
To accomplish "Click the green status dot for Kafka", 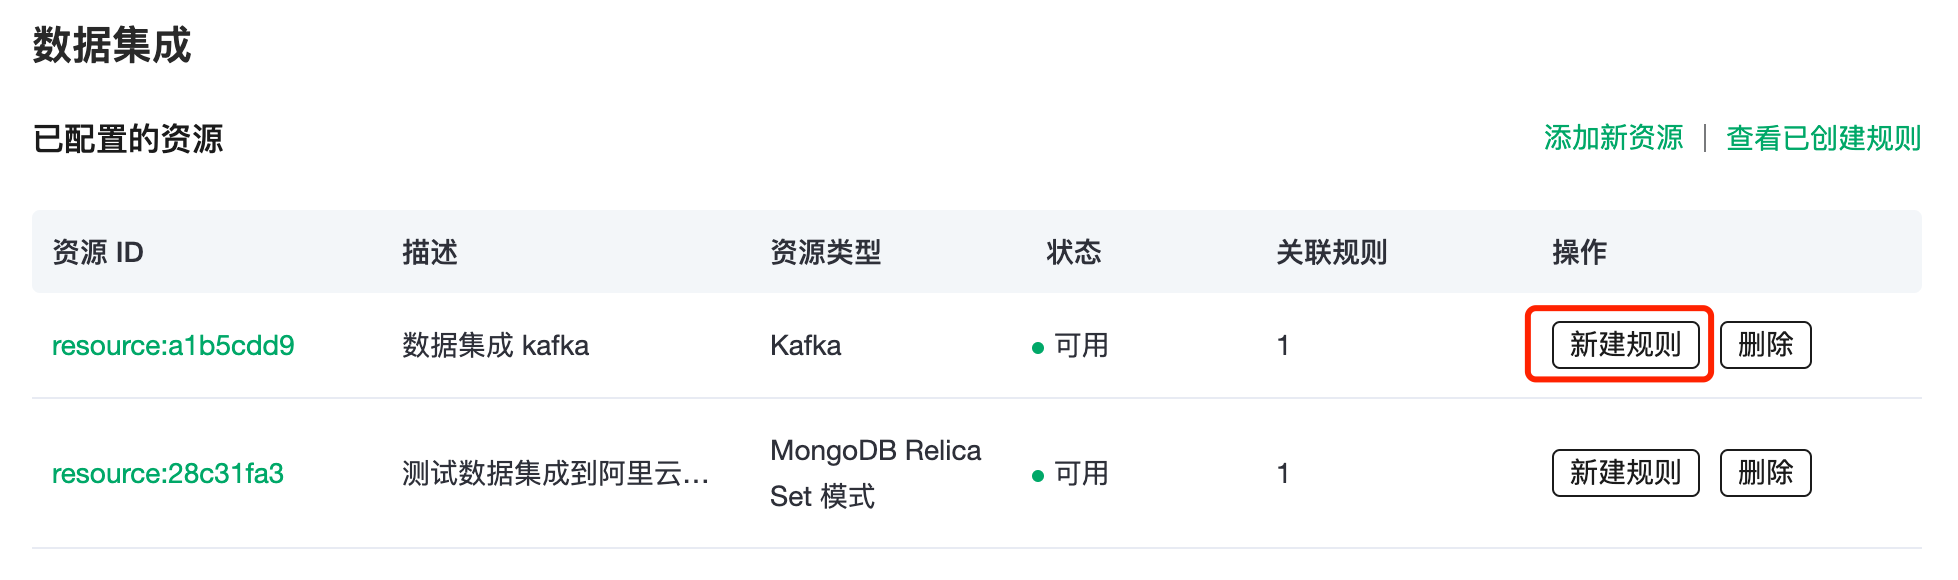I will click(1038, 348).
